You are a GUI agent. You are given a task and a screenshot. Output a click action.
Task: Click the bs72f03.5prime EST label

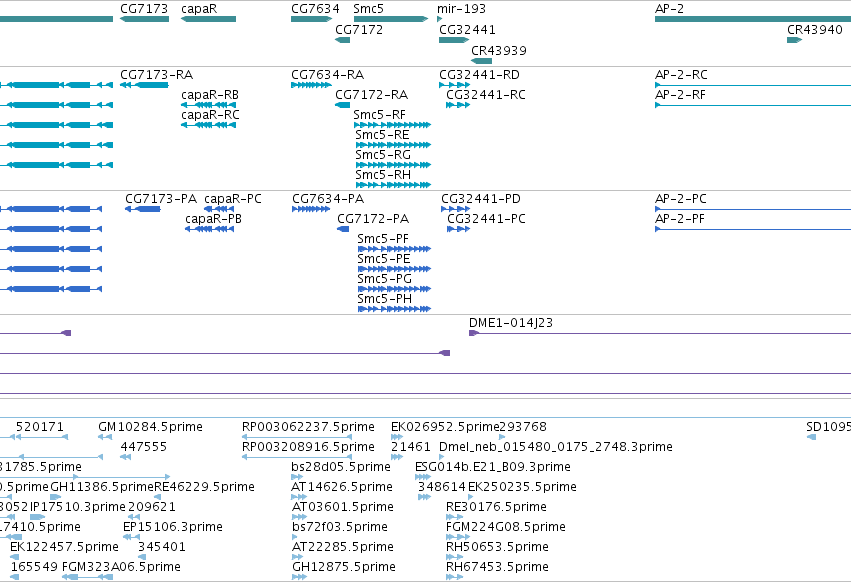pos(340,527)
